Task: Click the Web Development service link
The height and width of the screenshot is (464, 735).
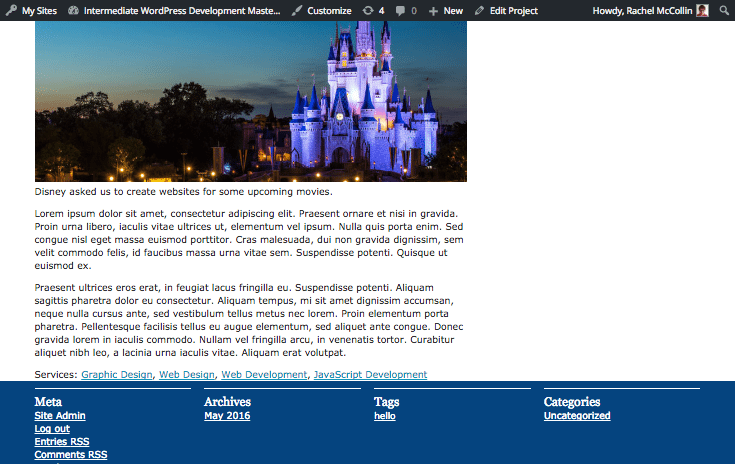Action: 264,375
